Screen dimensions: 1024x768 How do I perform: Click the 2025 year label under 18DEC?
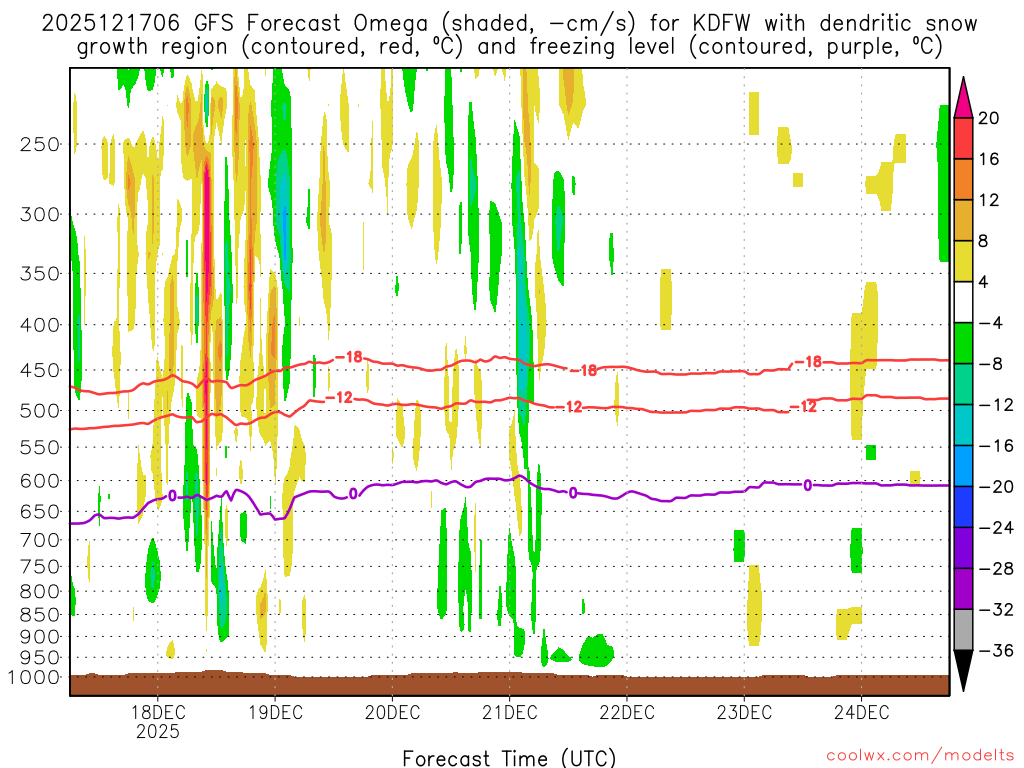[x=157, y=732]
